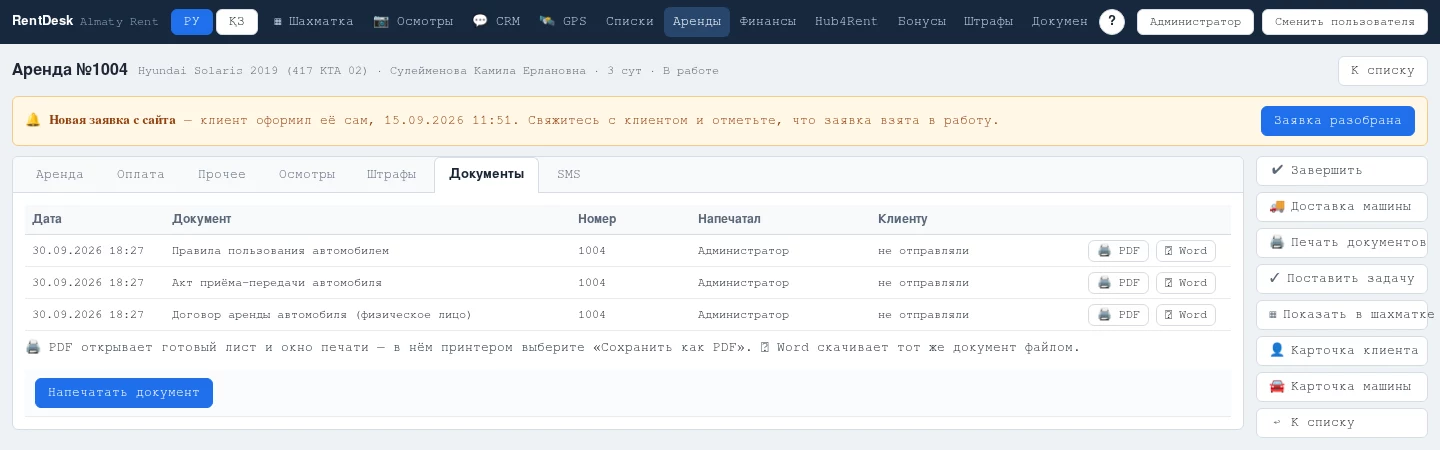Open PDF for Акт приёма-передачи автомобиля

coord(1118,283)
